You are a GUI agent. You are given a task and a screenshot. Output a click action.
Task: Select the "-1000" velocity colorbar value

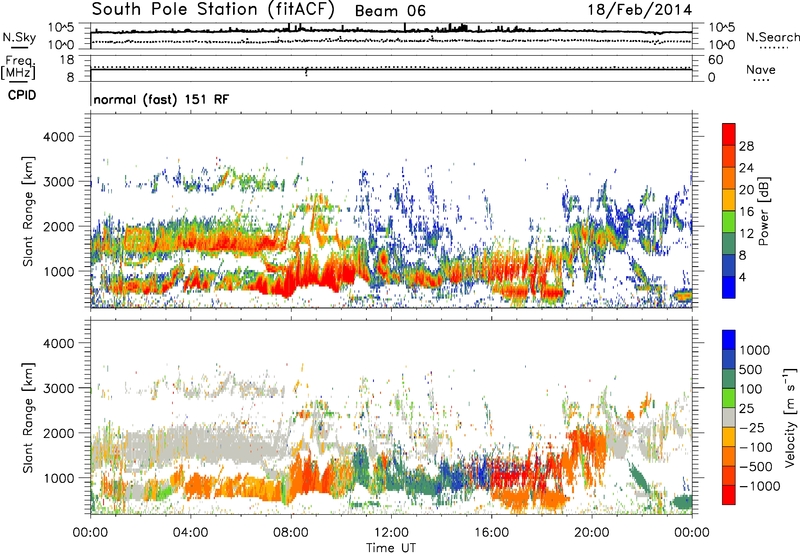pyautogui.click(x=759, y=486)
